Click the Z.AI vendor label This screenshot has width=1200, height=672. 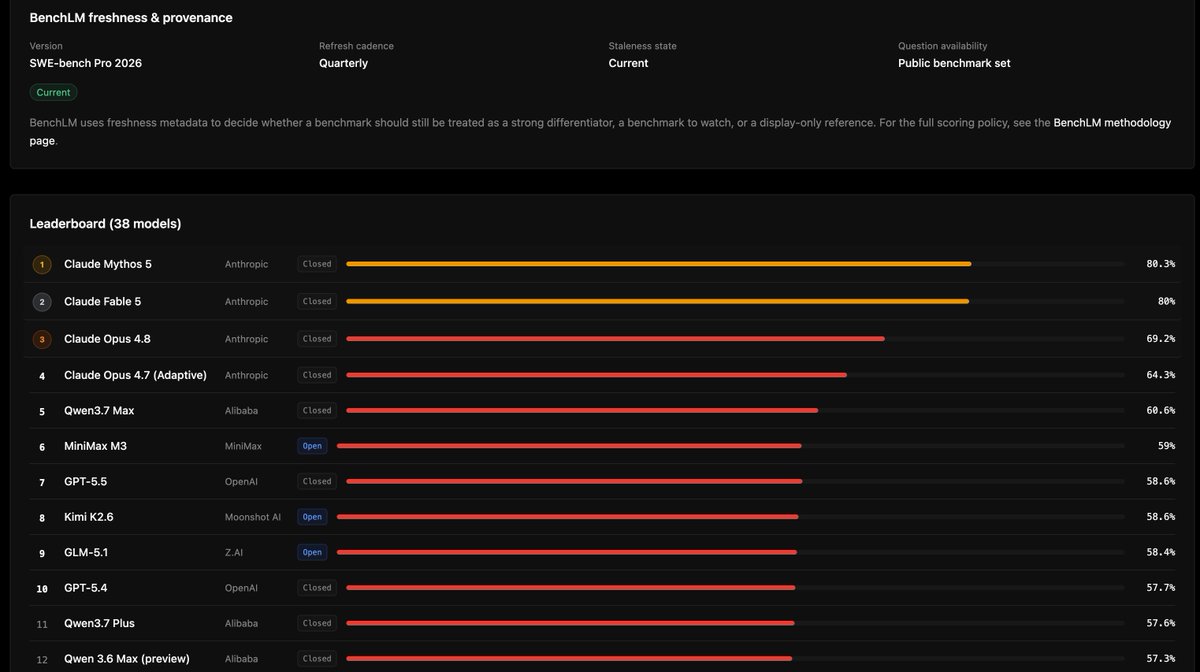236,552
